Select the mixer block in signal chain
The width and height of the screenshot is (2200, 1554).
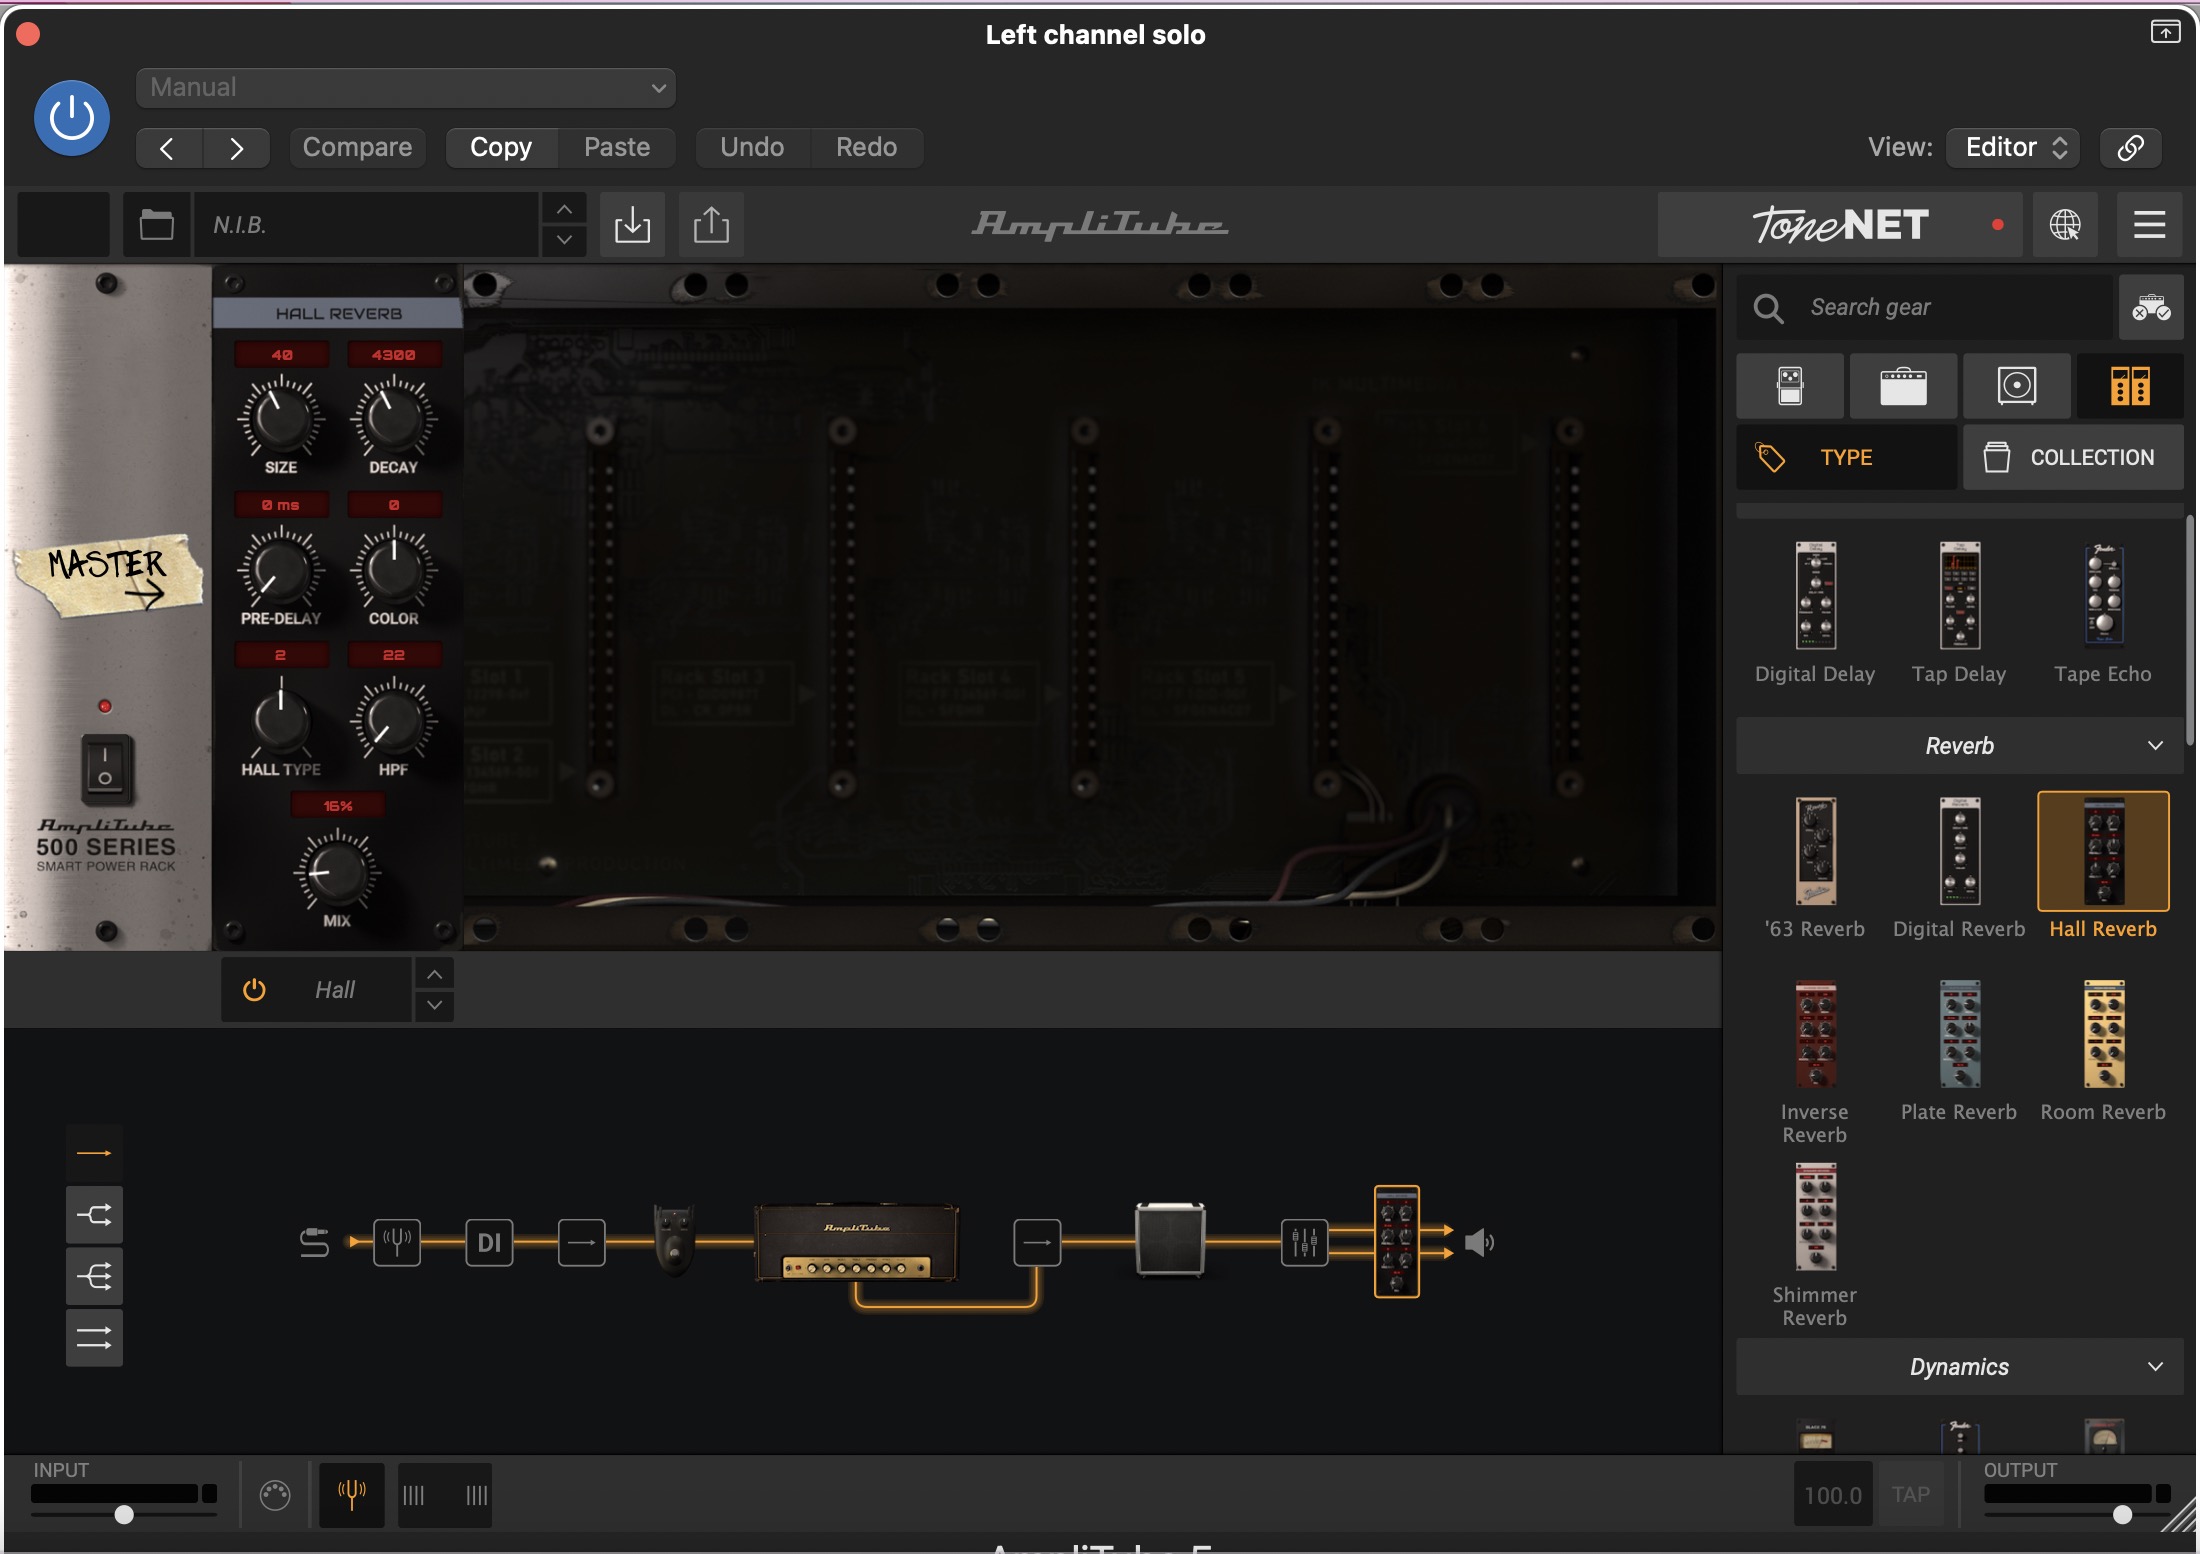1305,1243
